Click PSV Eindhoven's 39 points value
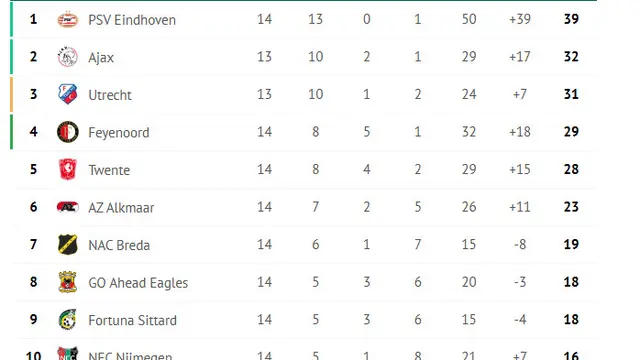Viewport: 640px width, 360px height. click(571, 19)
